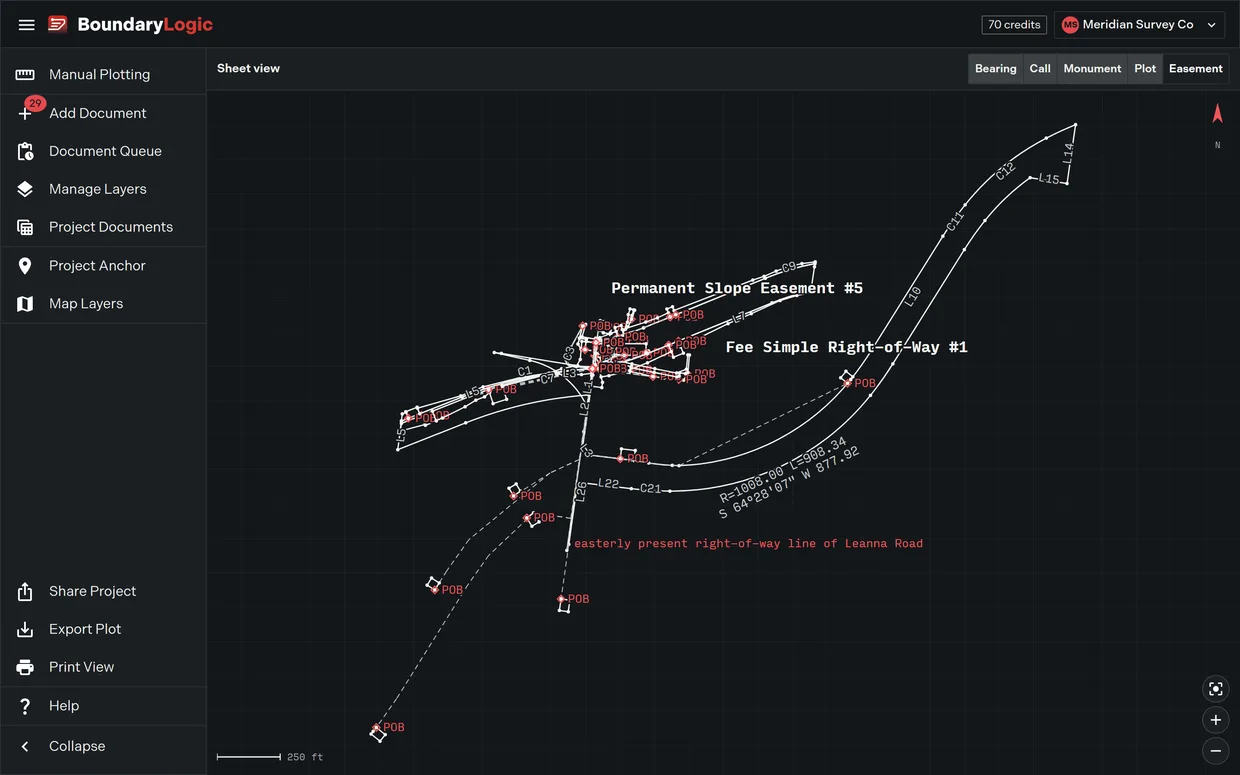The height and width of the screenshot is (775, 1240).
Task: Click the Sheet view heading
Action: click(x=248, y=69)
